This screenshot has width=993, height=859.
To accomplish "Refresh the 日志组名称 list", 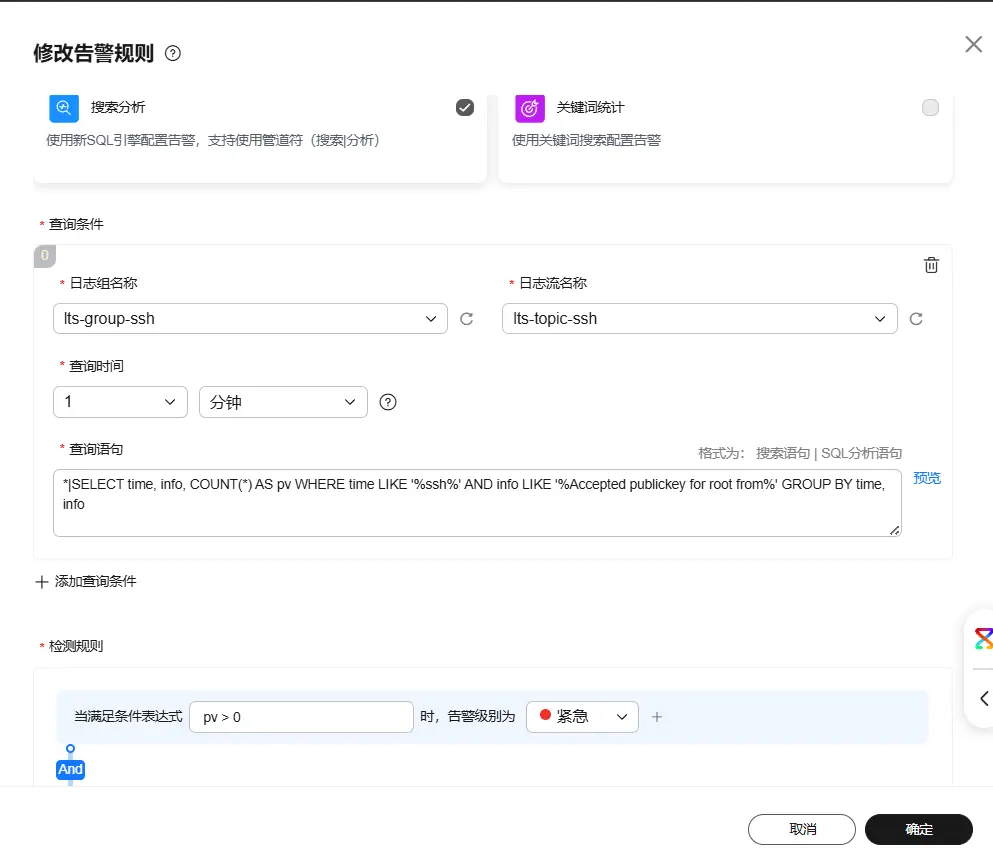I will click(466, 319).
